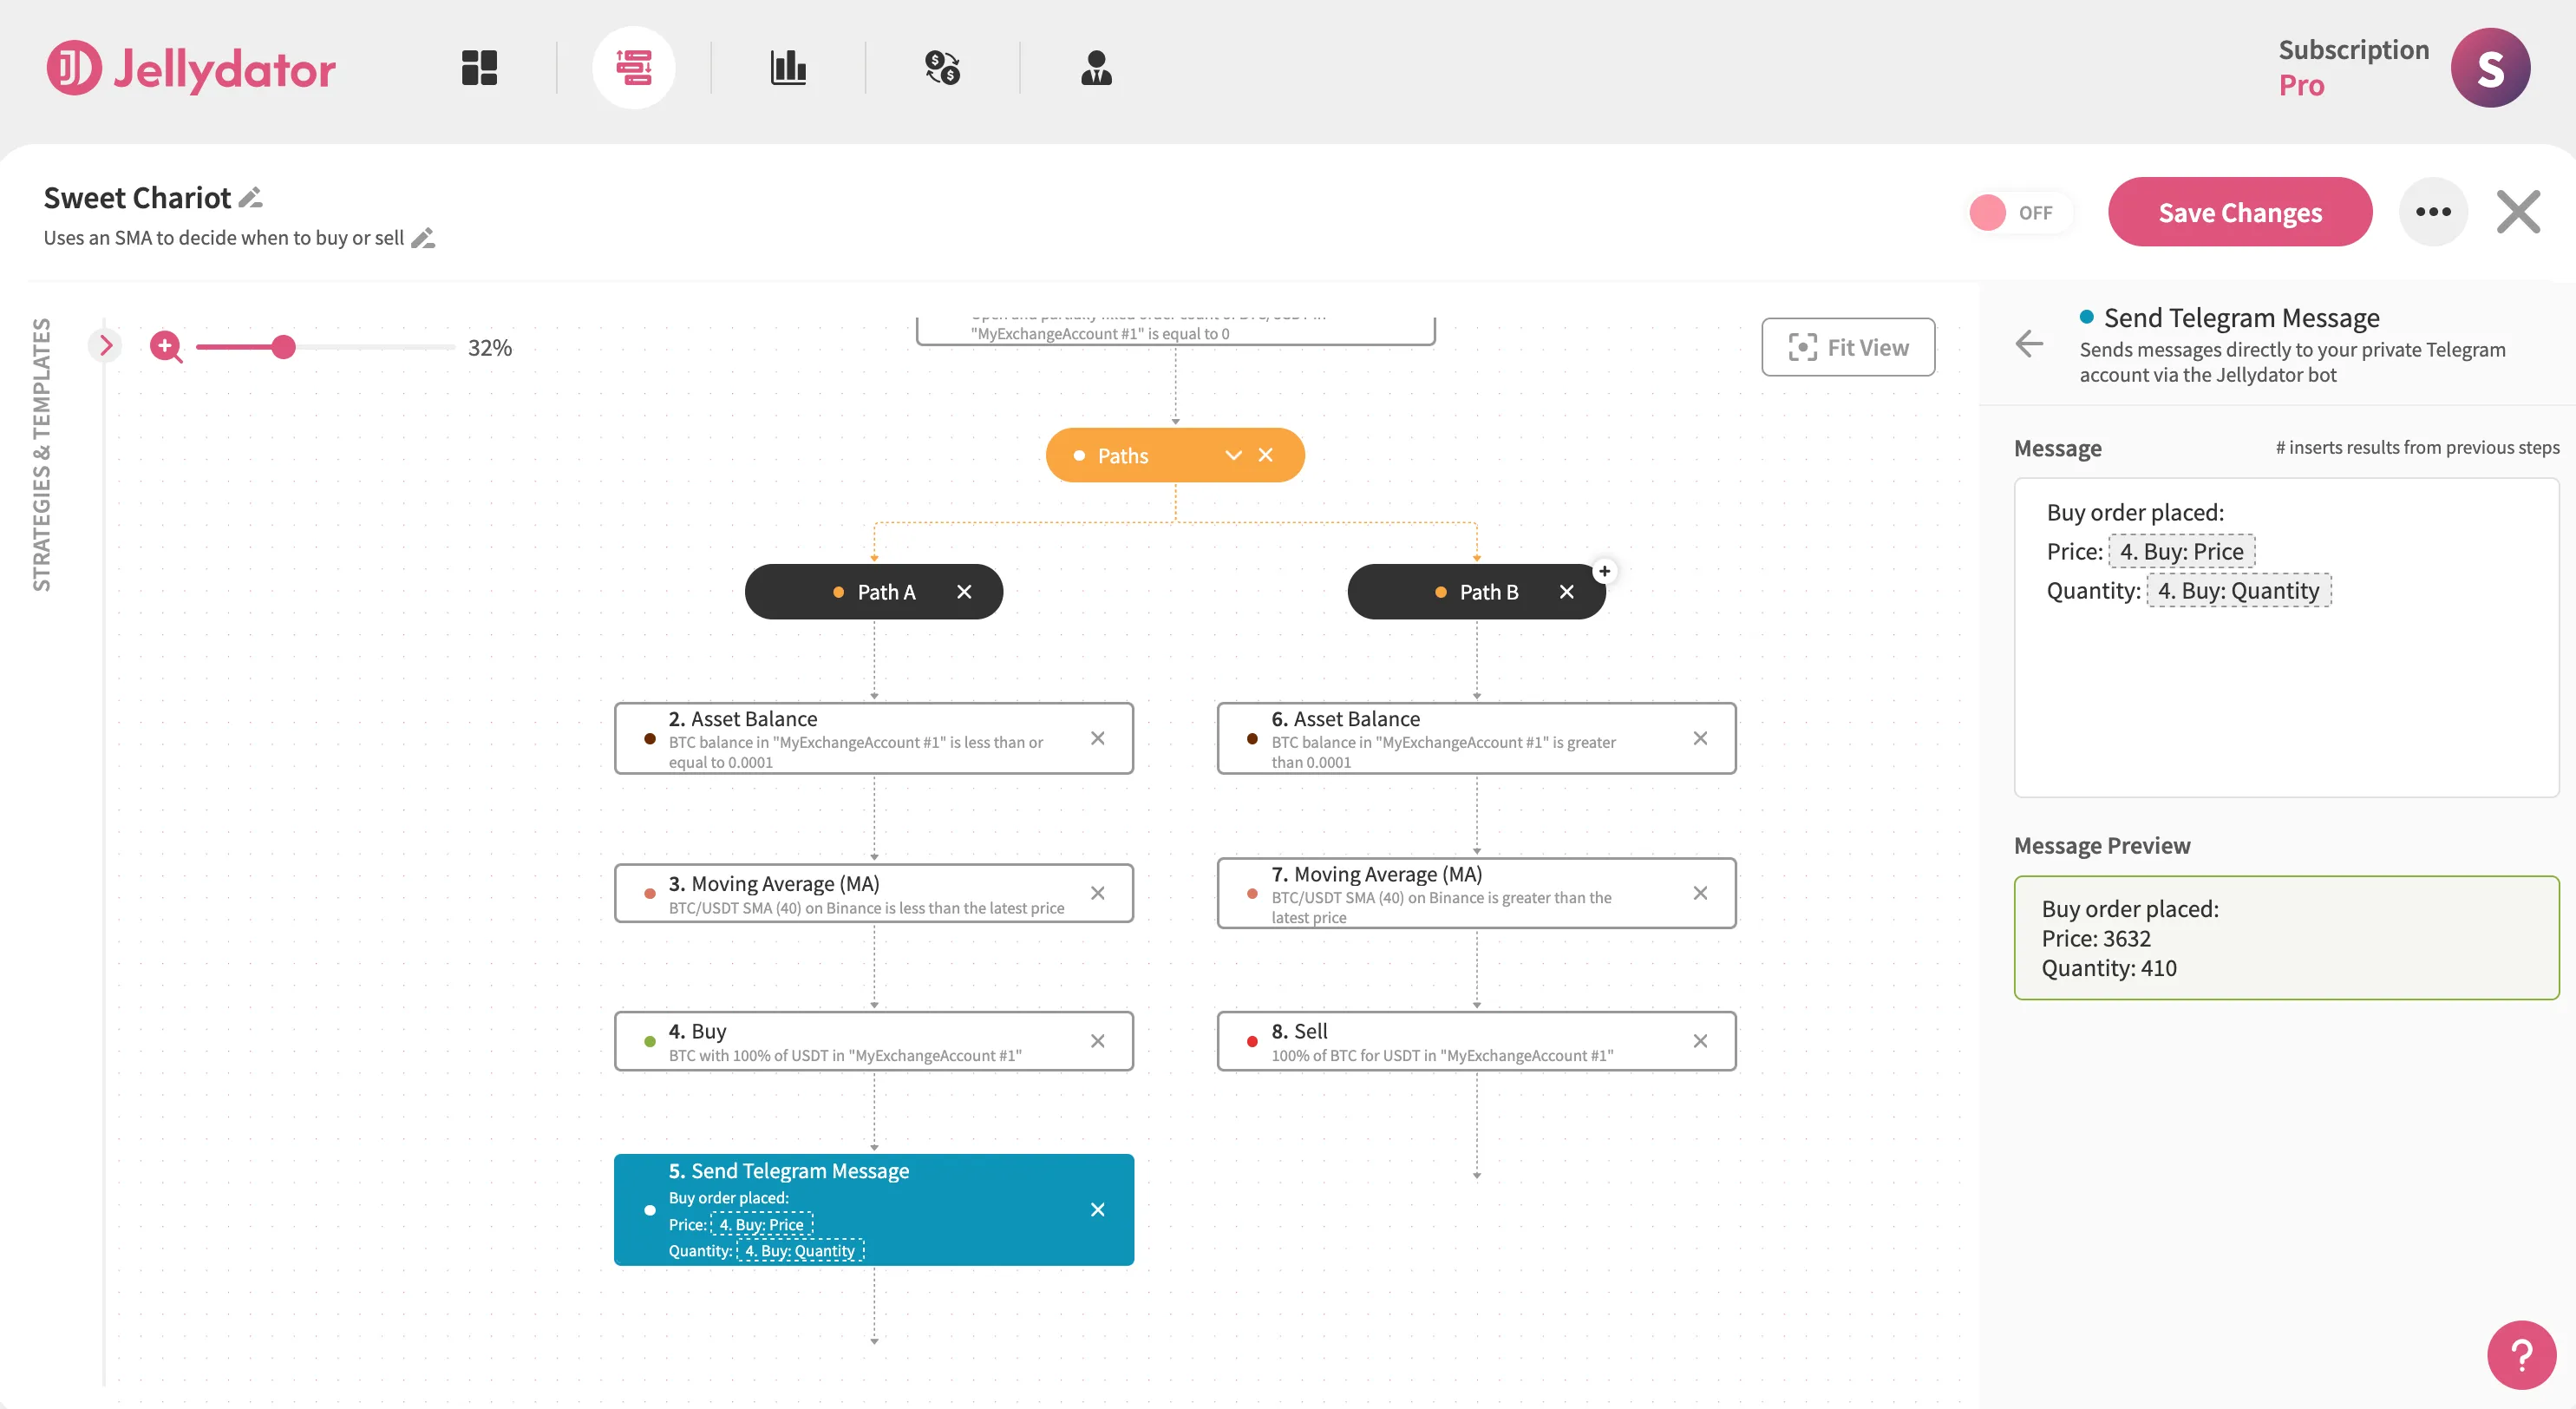
Task: Click the Fit View button
Action: click(1848, 347)
